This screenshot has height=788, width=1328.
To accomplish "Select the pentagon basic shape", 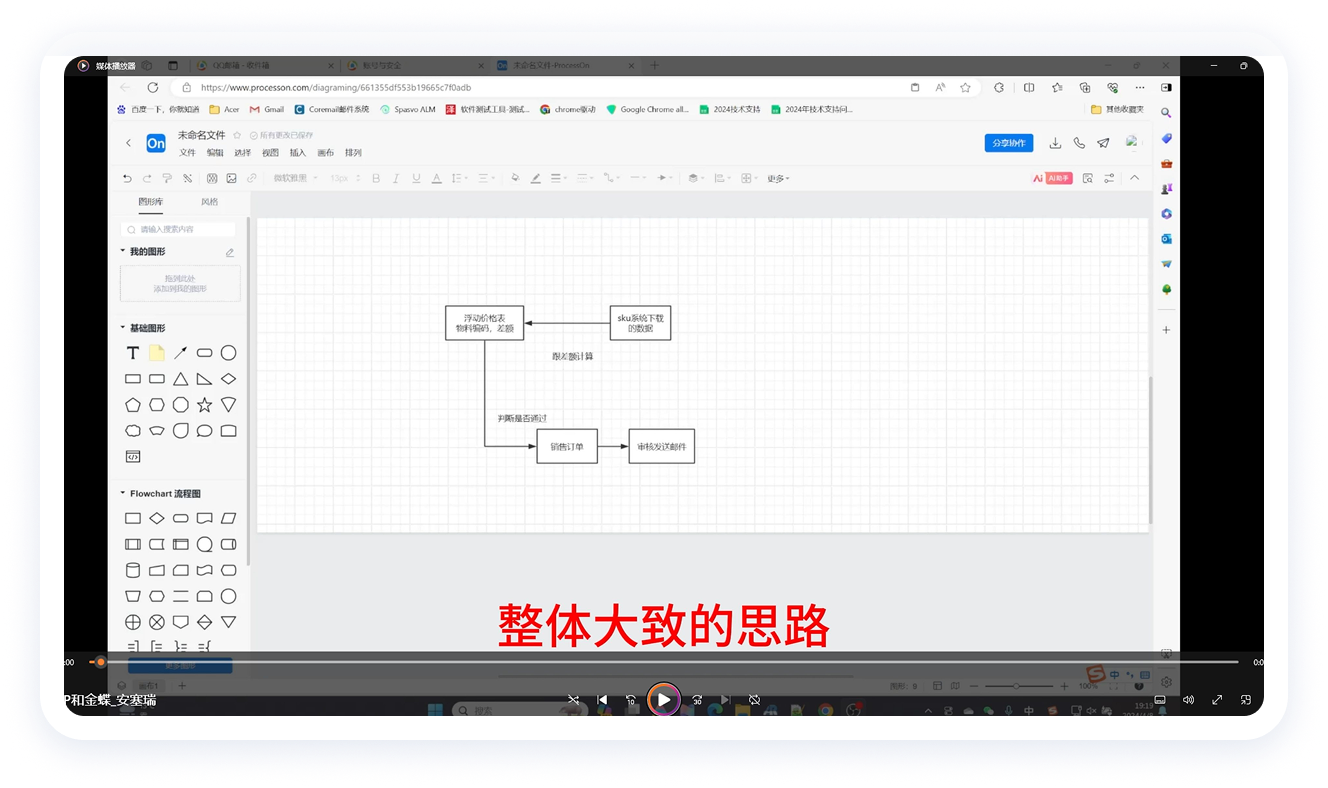I will coord(132,405).
